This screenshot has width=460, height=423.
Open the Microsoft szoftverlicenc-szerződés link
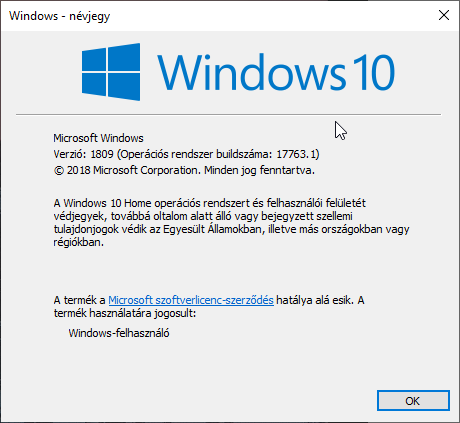(191, 300)
